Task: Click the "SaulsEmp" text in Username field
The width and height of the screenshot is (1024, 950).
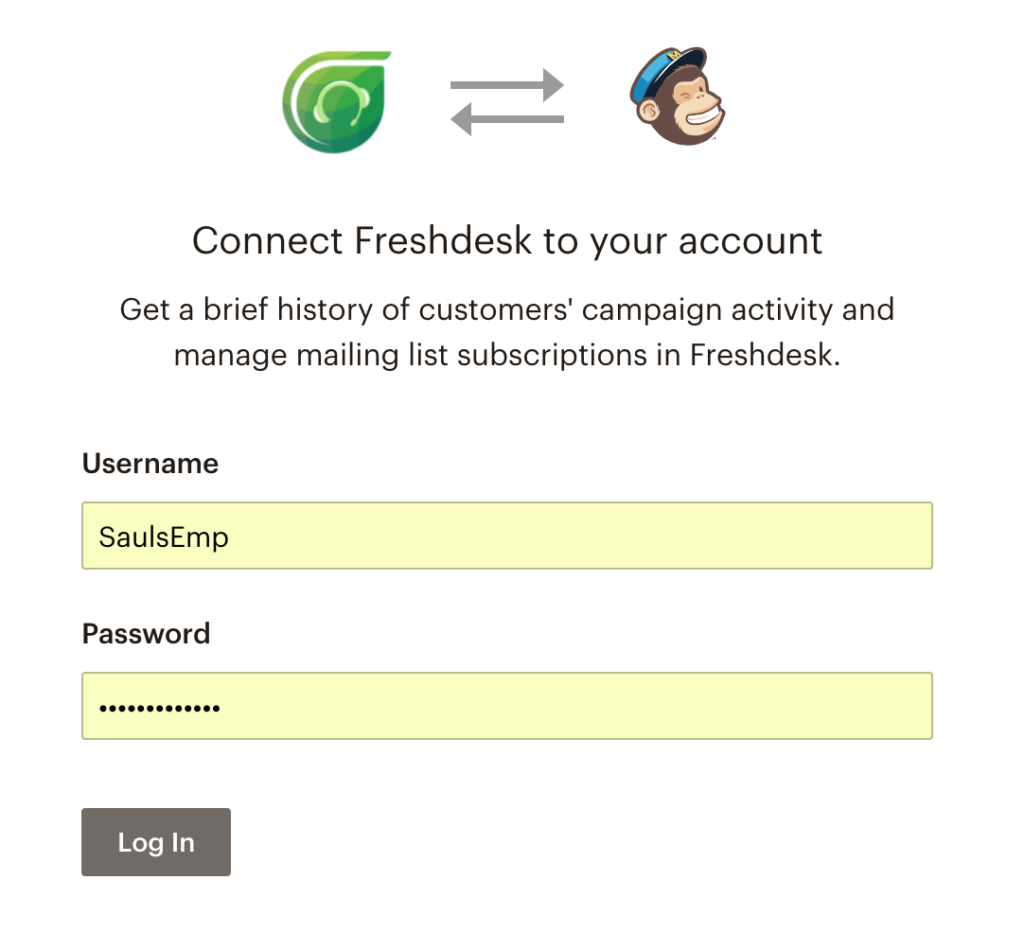Action: (164, 537)
